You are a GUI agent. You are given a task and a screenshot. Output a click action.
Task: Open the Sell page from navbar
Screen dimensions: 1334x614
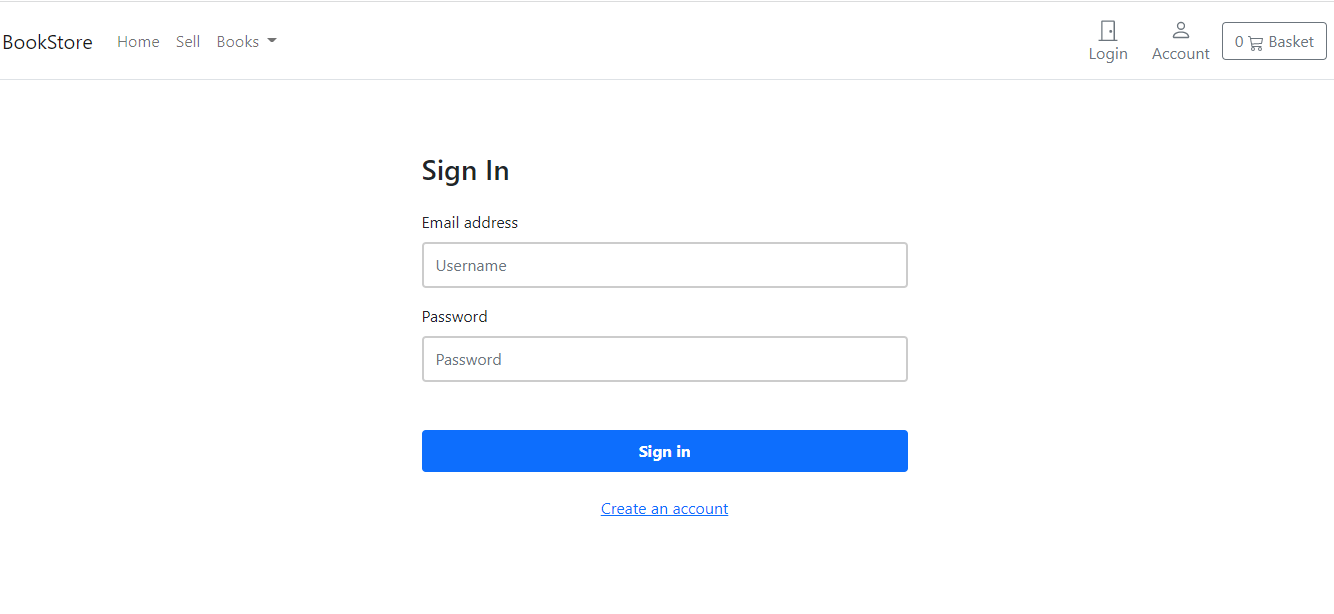tap(187, 41)
